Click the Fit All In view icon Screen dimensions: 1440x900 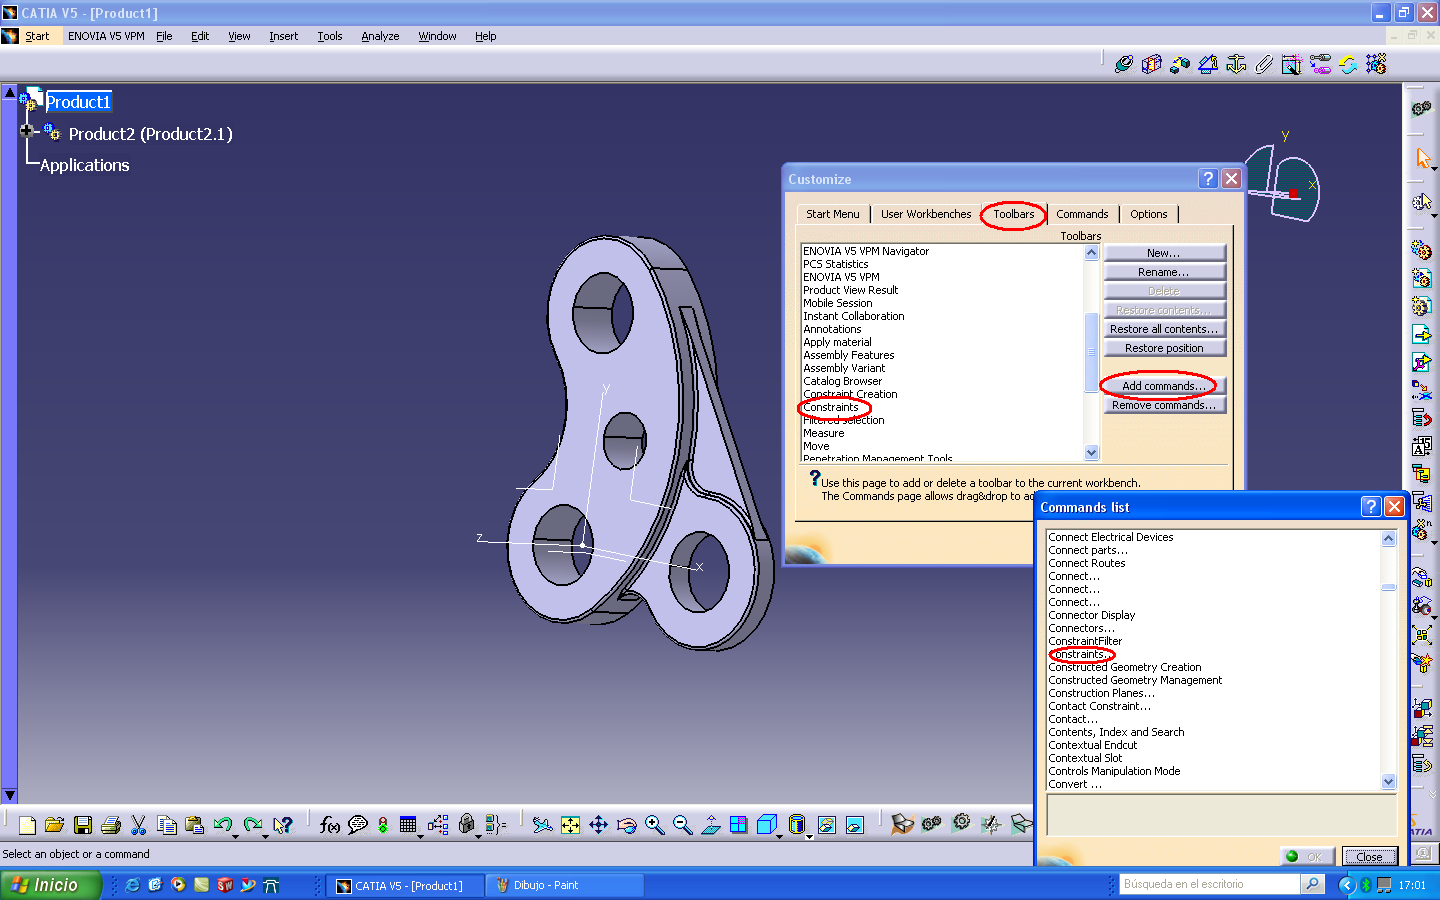click(x=570, y=825)
